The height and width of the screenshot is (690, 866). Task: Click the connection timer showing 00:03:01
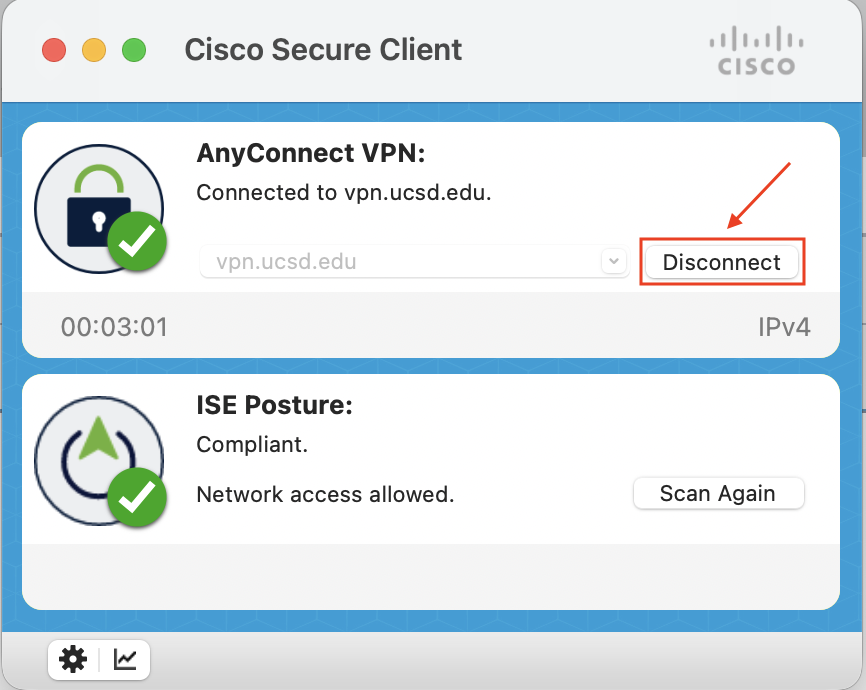pyautogui.click(x=113, y=326)
